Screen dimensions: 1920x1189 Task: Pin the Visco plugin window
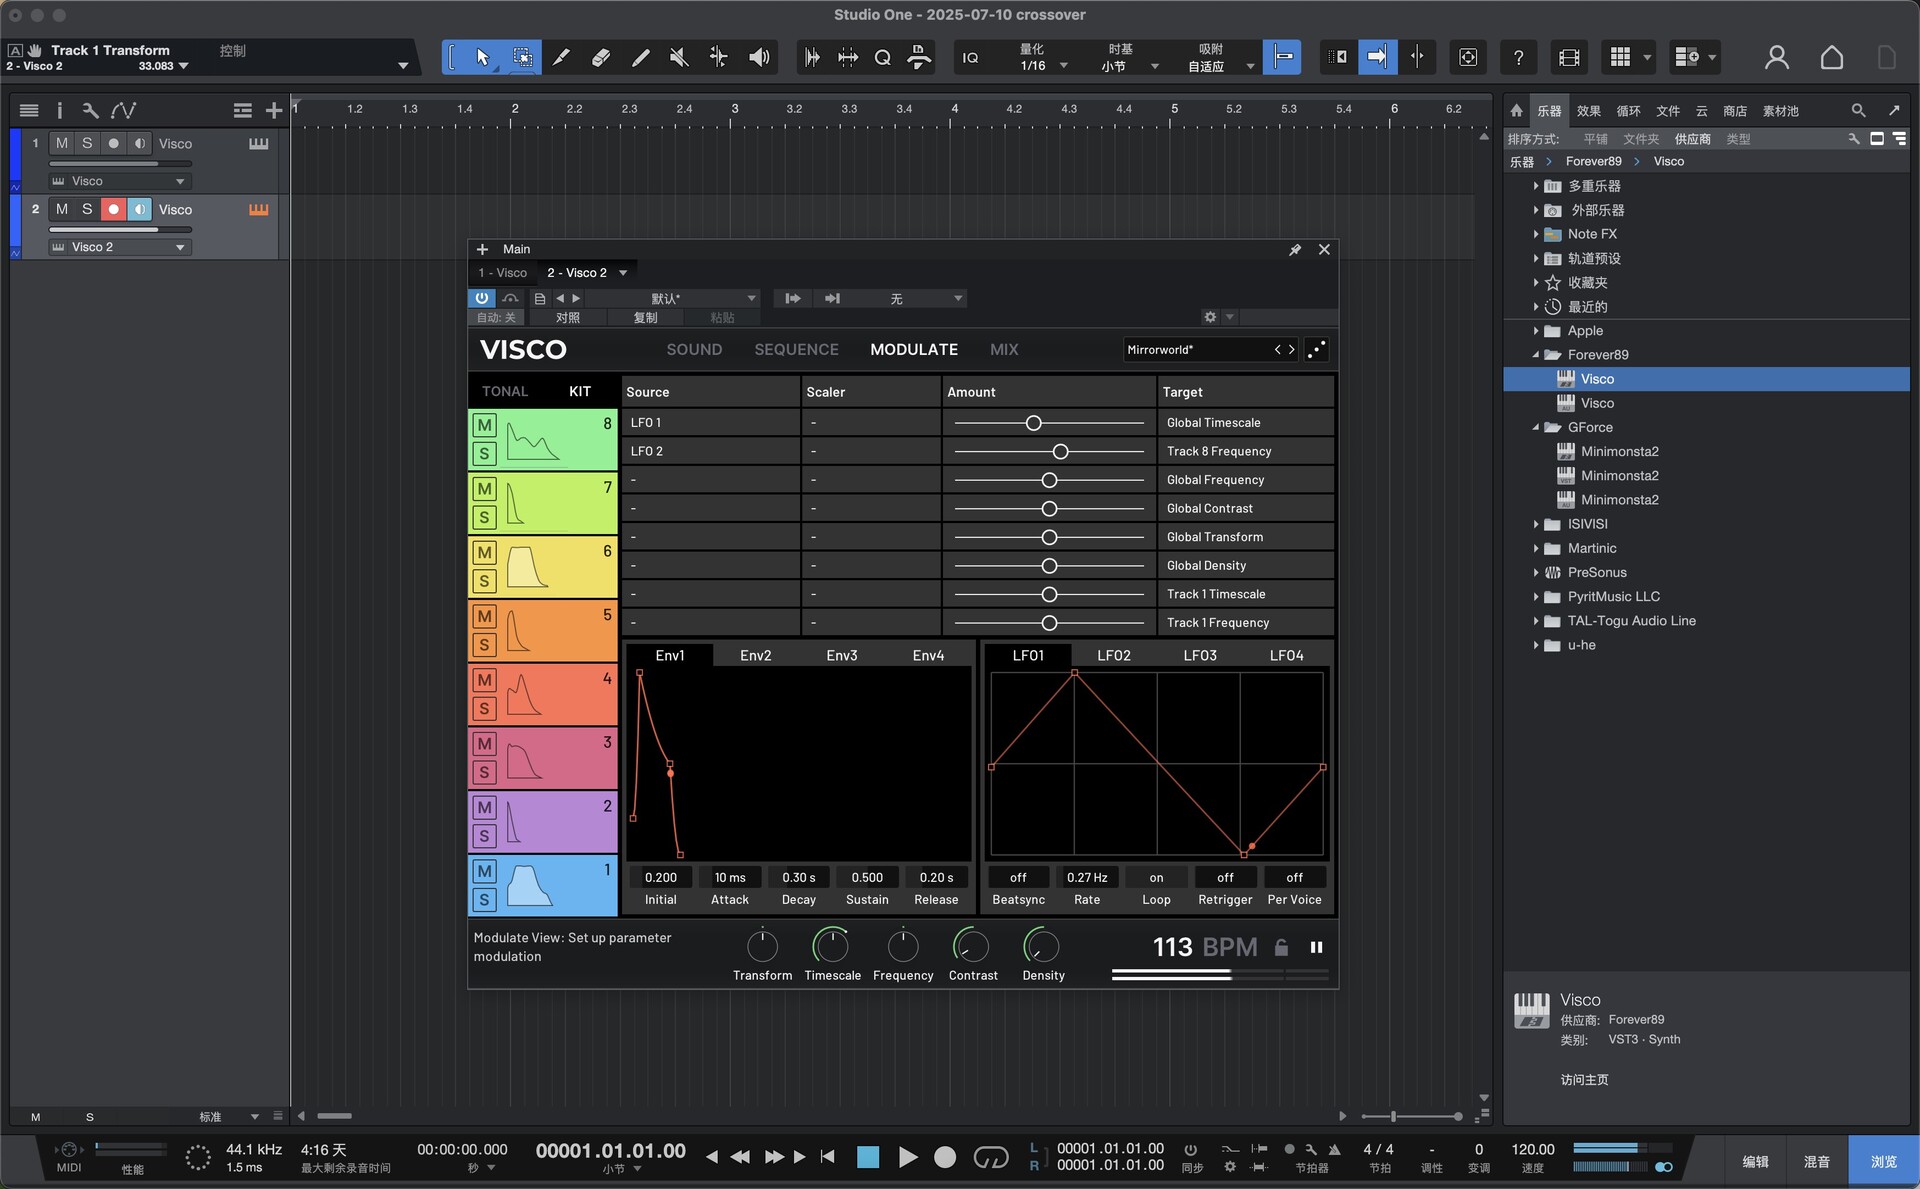click(1295, 249)
